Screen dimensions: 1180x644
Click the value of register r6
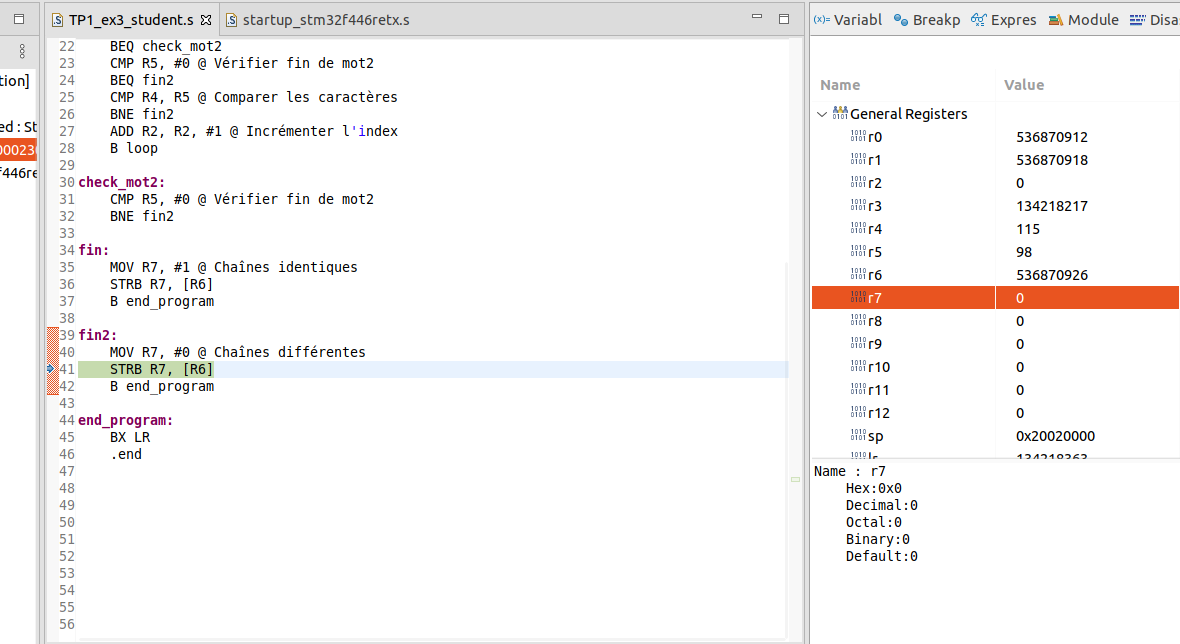pos(1051,275)
